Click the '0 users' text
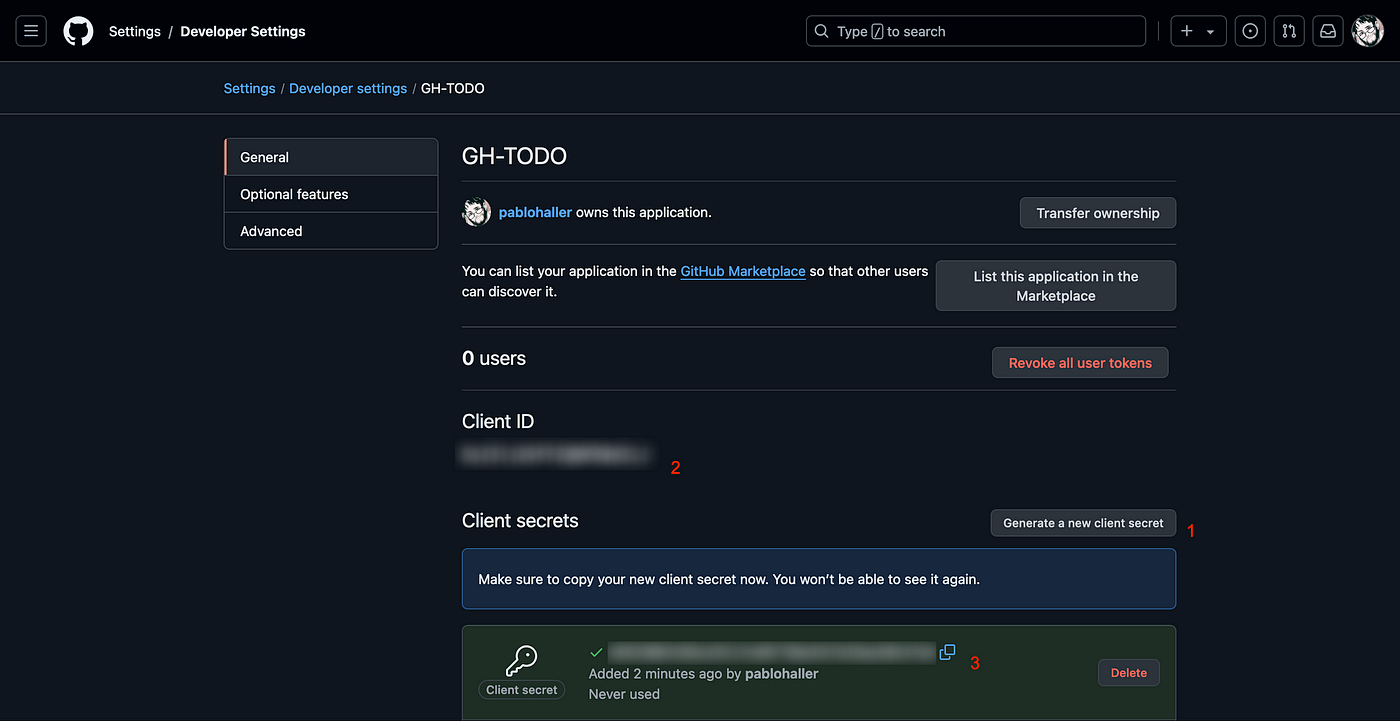 [x=494, y=358]
